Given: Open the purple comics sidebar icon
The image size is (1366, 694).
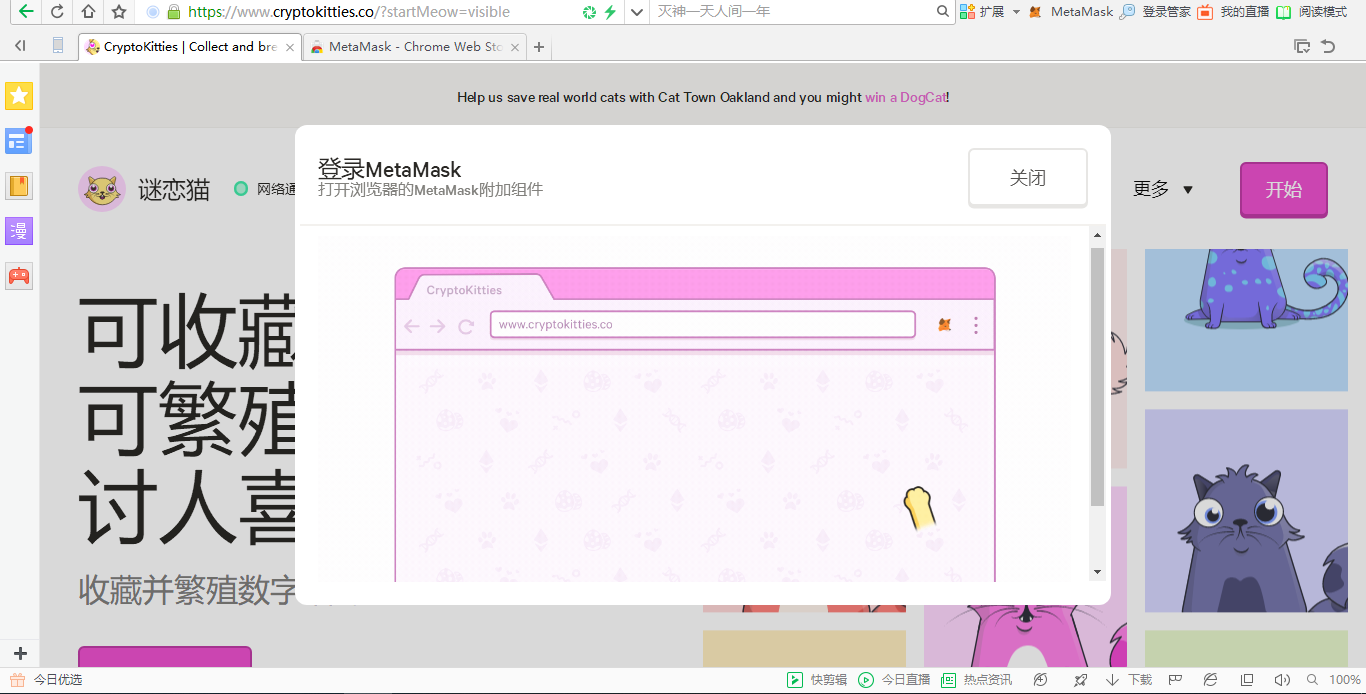Looking at the screenshot, I should (19, 231).
